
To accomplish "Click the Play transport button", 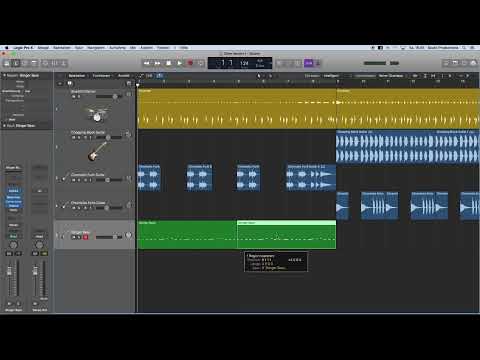I will [180, 63].
